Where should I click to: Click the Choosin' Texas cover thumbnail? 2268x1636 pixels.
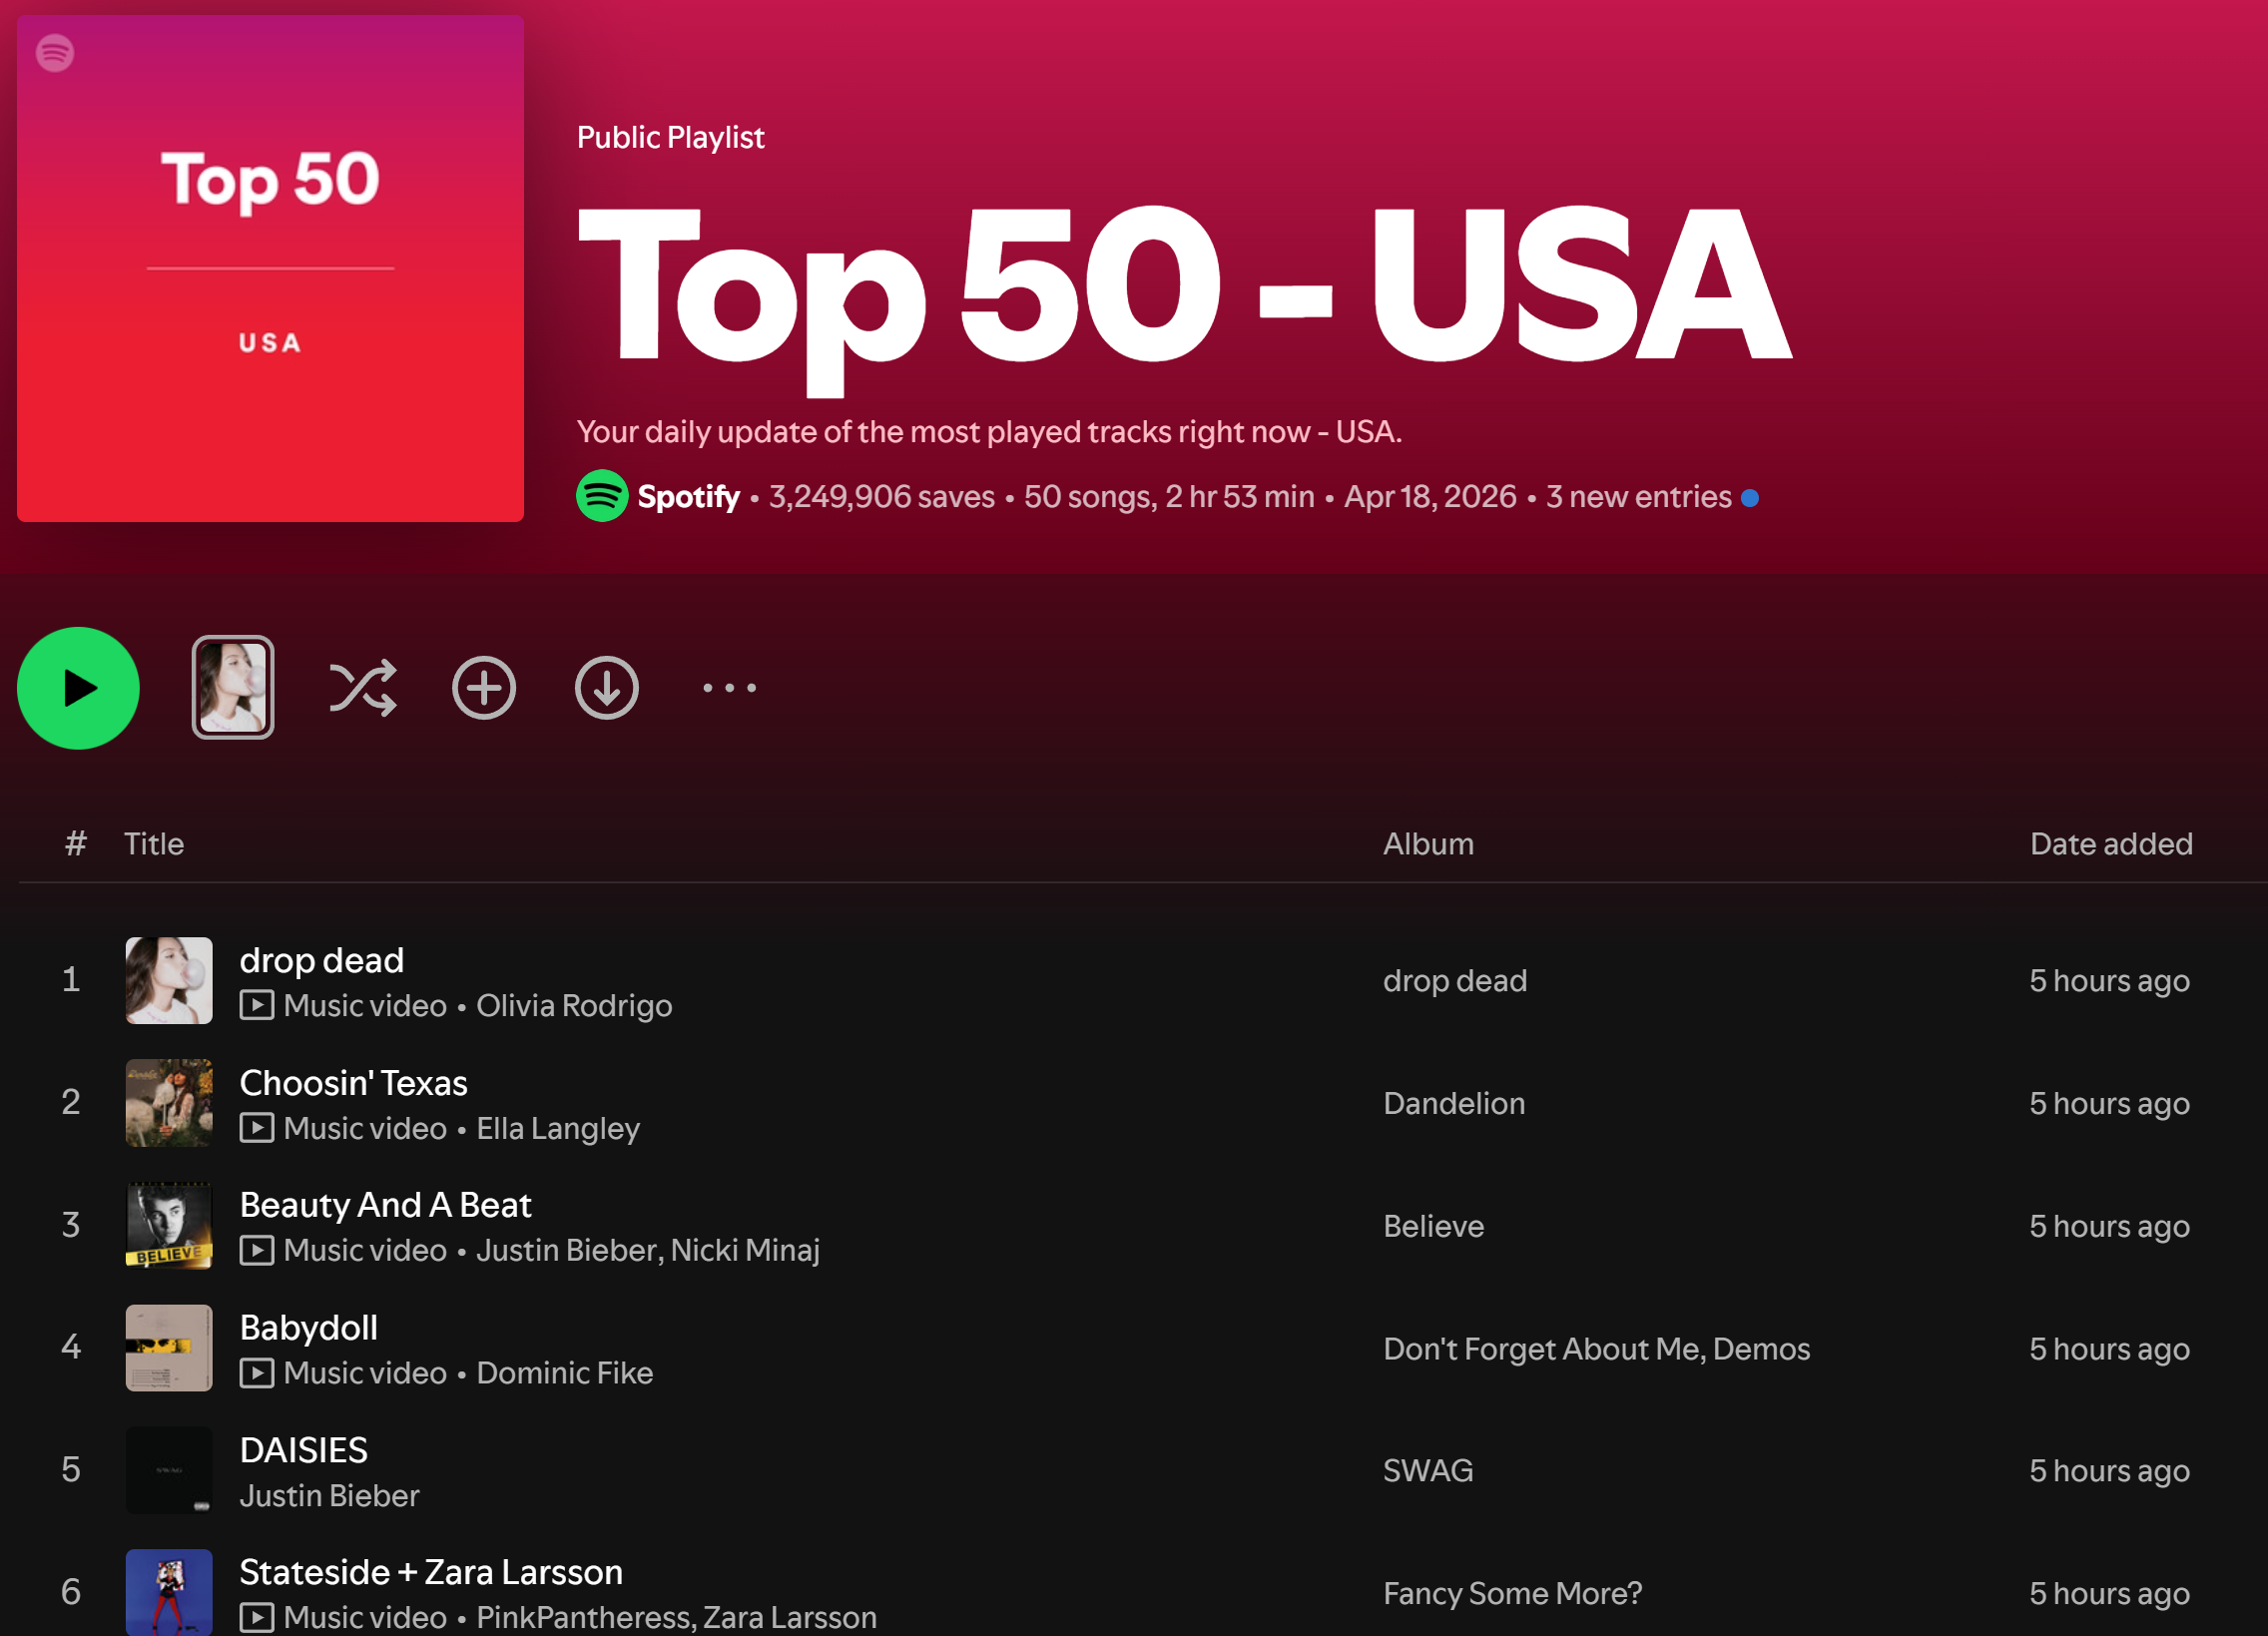pos(169,1103)
